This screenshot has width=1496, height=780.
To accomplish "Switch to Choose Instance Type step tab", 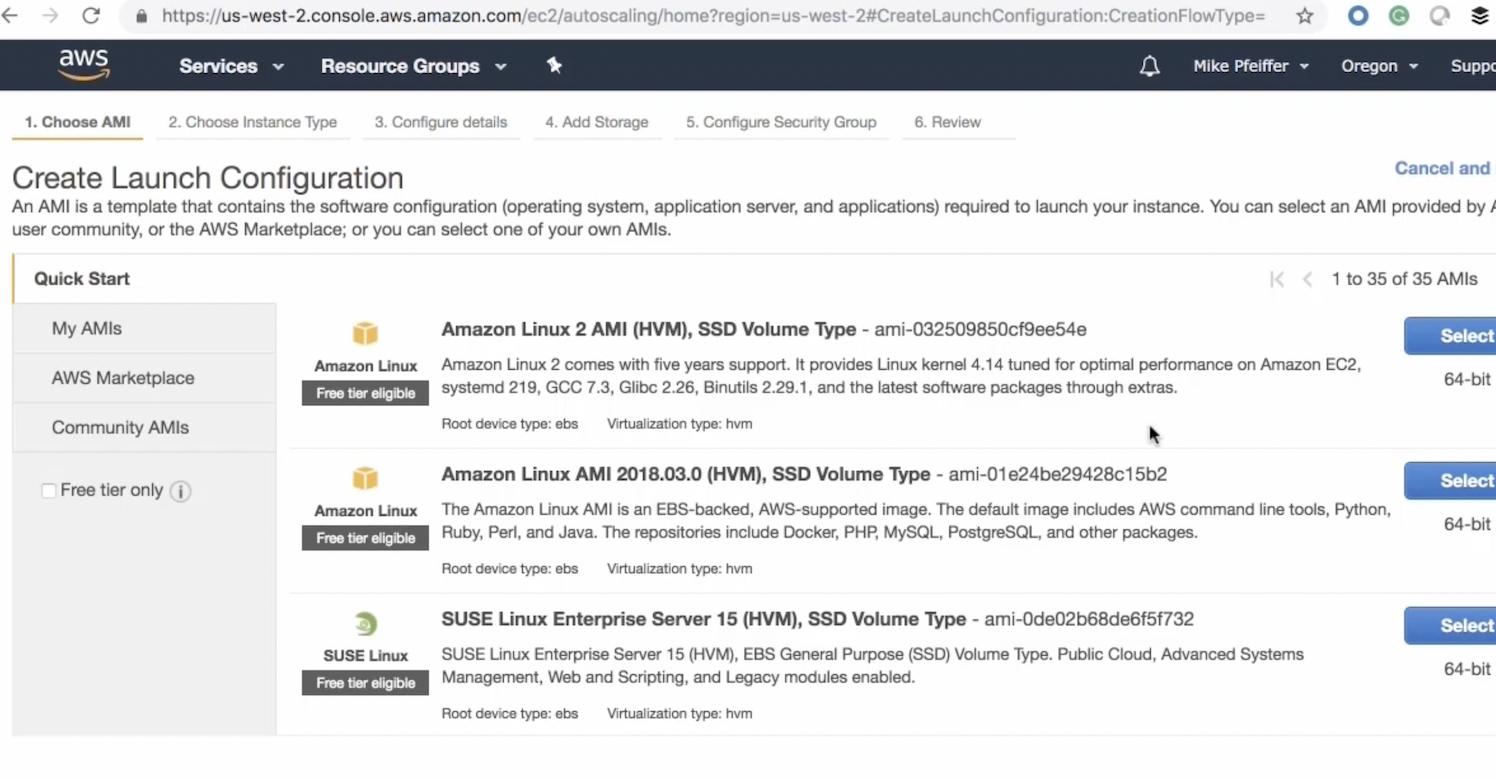I will [252, 122].
